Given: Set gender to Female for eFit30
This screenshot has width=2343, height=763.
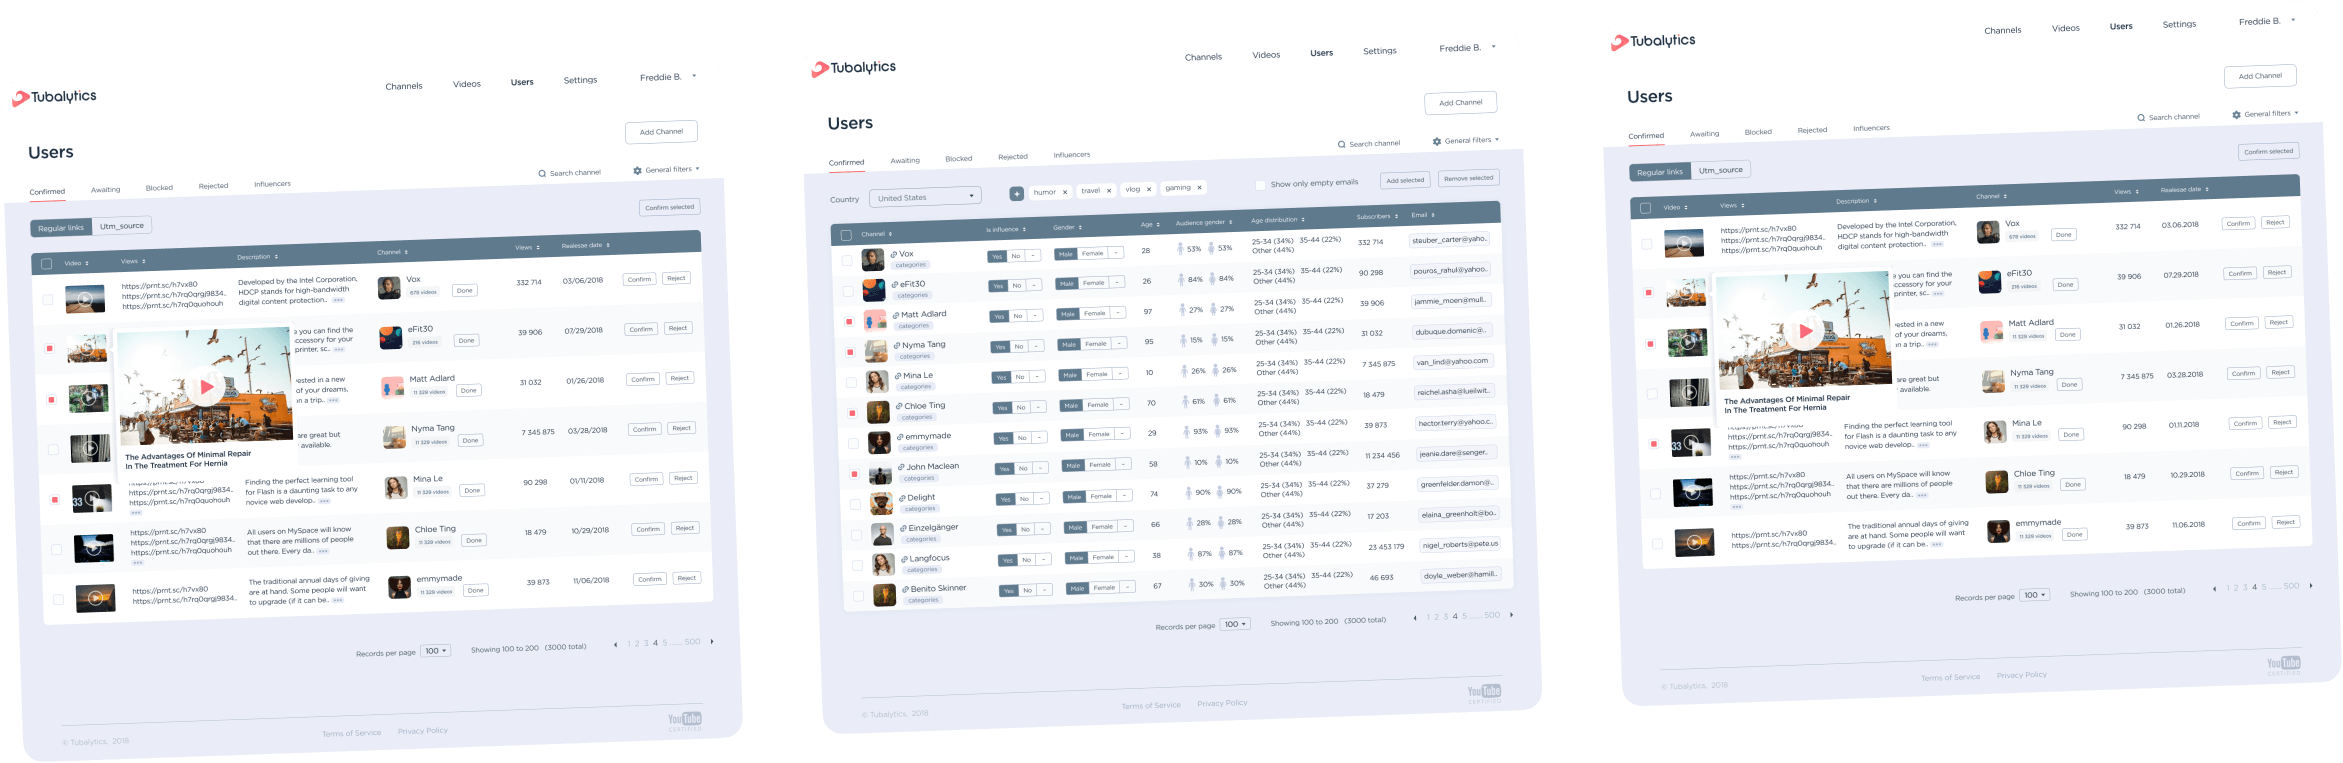Looking at the screenshot, I should [1094, 283].
